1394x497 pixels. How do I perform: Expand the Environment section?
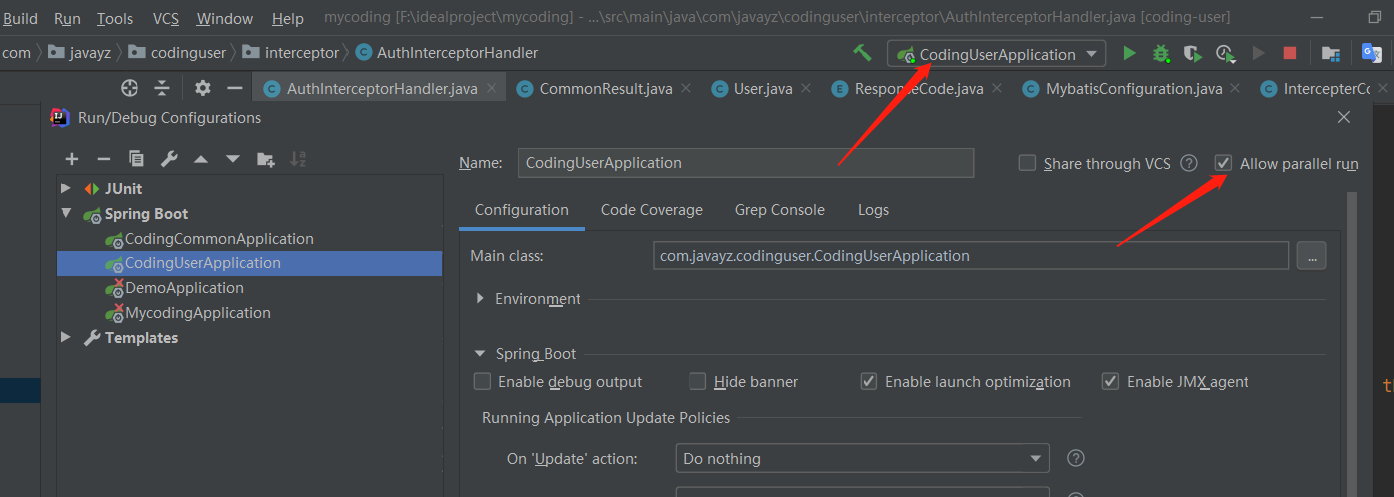pos(481,298)
